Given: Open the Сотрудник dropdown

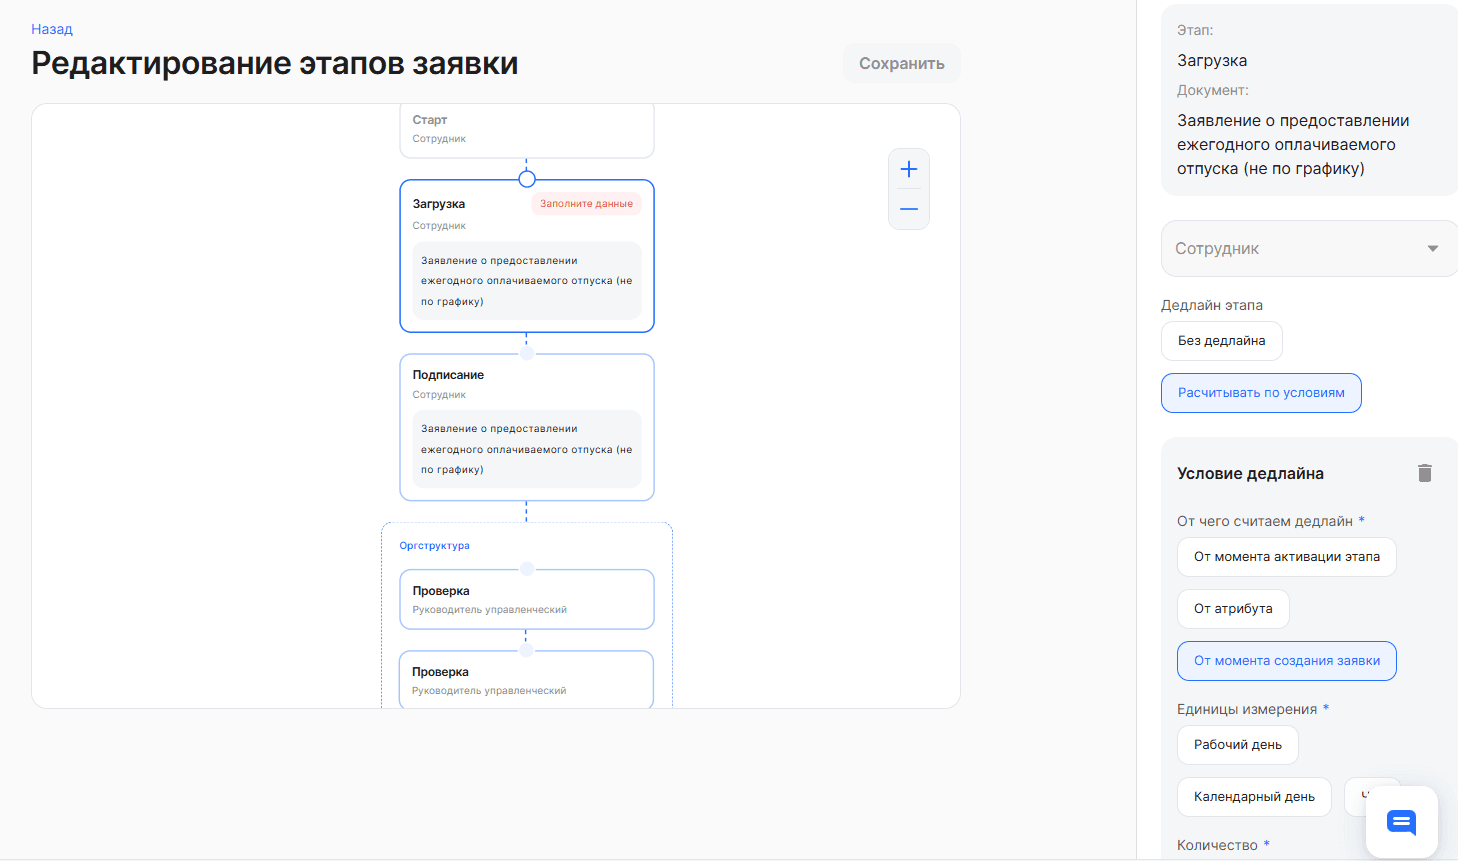Looking at the screenshot, I should click(1309, 248).
